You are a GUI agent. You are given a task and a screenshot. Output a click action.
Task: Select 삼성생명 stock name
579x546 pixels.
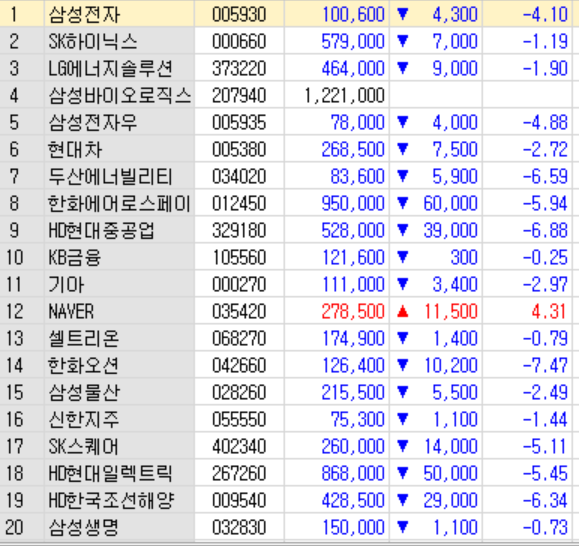84,527
